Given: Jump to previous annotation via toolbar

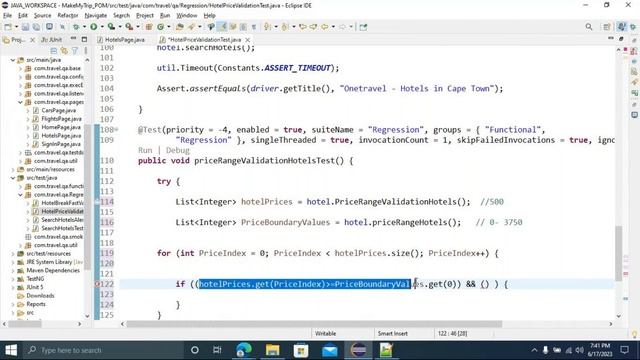Looking at the screenshot, I should tap(285, 27).
